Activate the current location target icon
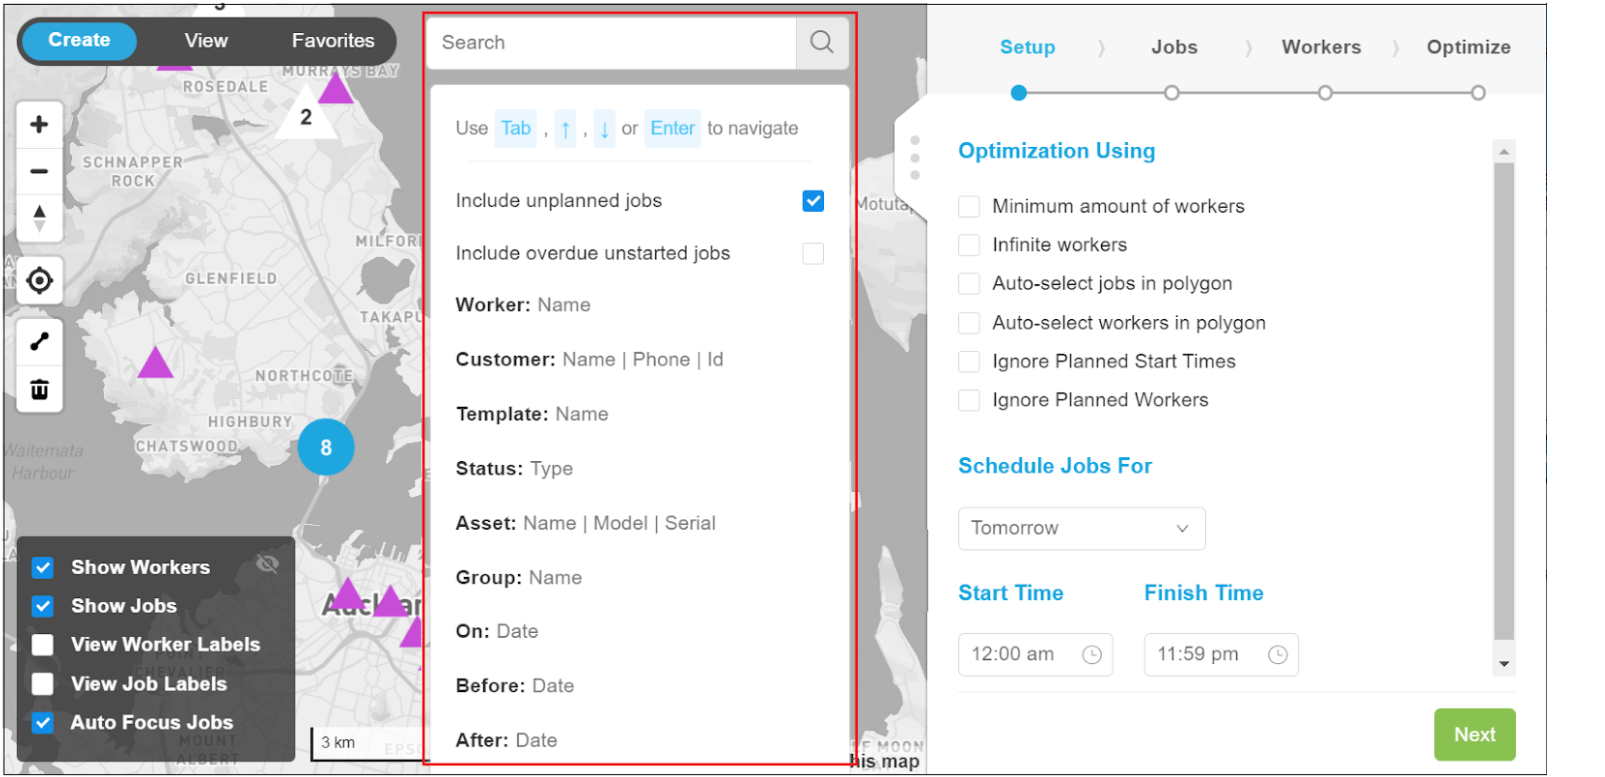This screenshot has height=777, width=1605. [39, 281]
